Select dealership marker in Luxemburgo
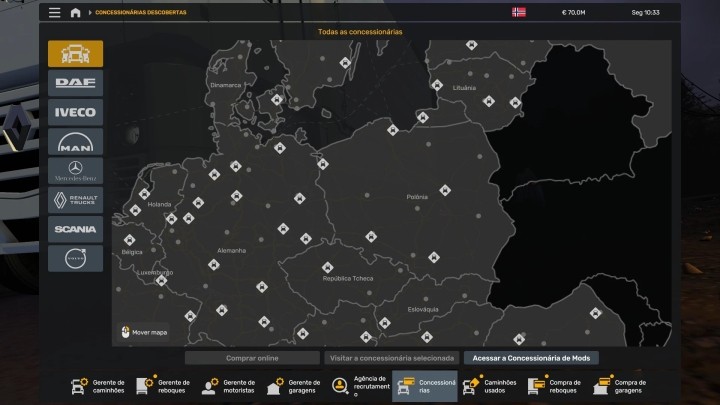This screenshot has width=720, height=405. (x=161, y=280)
